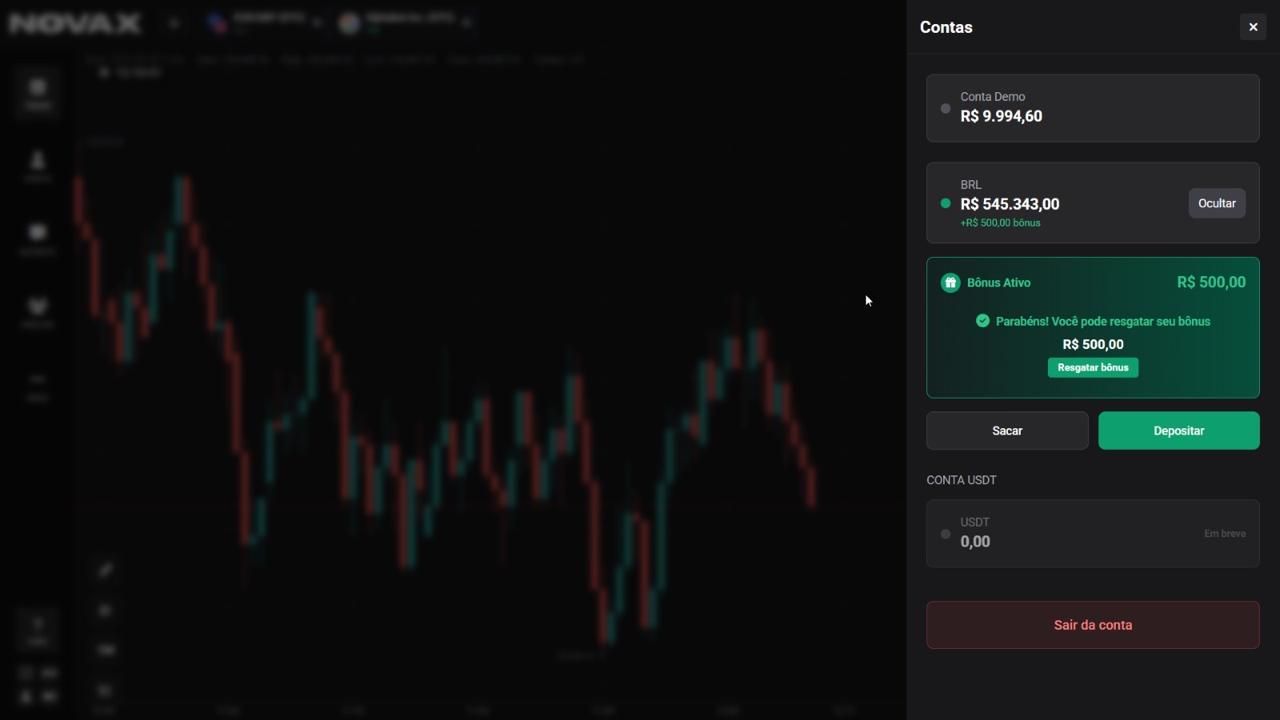Click the Depositar button
This screenshot has width=1280, height=720.
click(1178, 430)
